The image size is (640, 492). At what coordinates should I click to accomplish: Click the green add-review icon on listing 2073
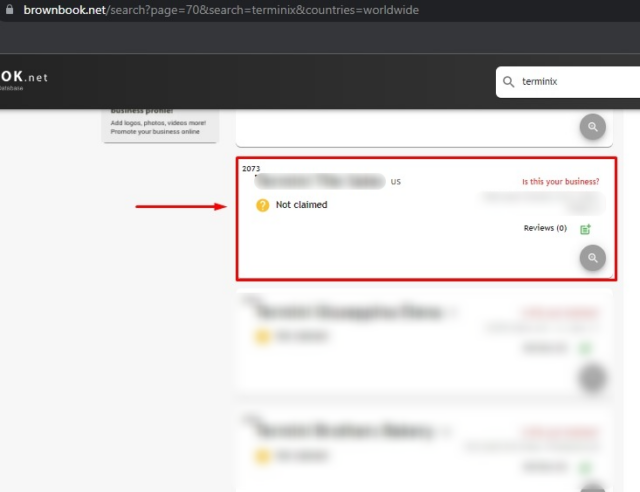(x=586, y=229)
